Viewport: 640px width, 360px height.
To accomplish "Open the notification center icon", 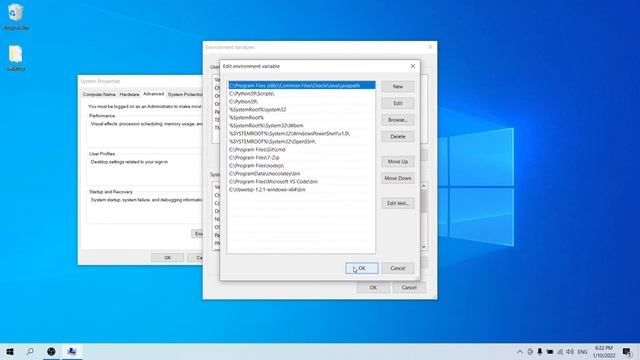I will (627, 352).
